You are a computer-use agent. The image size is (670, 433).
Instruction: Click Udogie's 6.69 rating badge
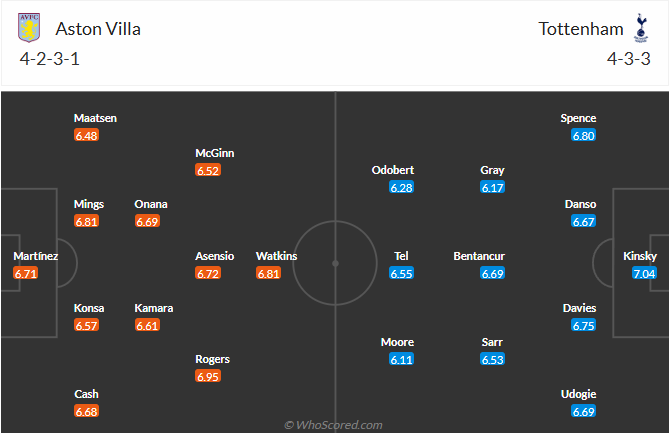(x=584, y=411)
